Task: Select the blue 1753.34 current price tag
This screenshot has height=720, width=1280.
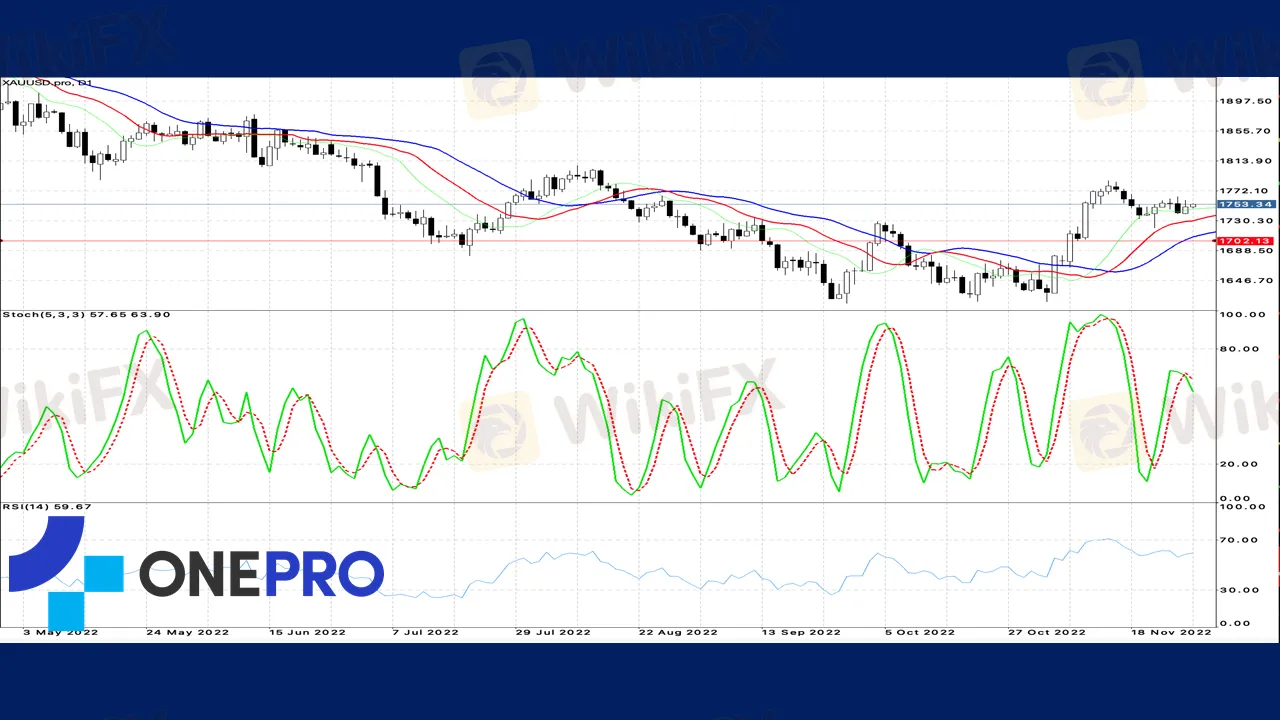Action: (1245, 204)
